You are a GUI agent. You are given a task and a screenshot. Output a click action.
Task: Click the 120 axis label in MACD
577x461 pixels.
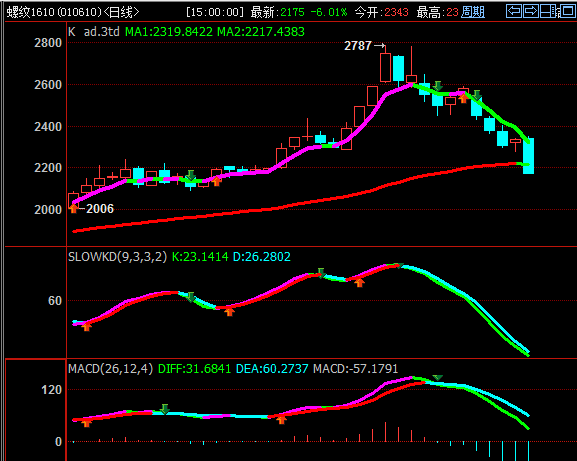coord(51,390)
